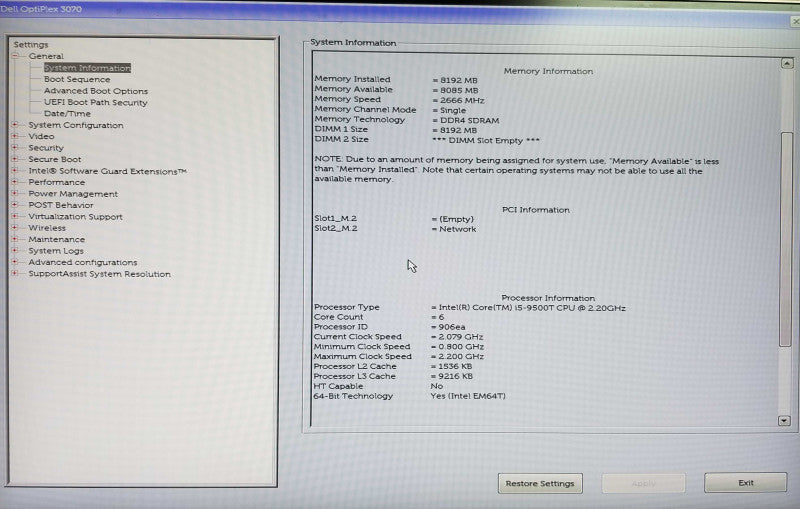Image resolution: width=800 pixels, height=509 pixels.
Task: Expand the Video settings node
Action: click(x=15, y=136)
